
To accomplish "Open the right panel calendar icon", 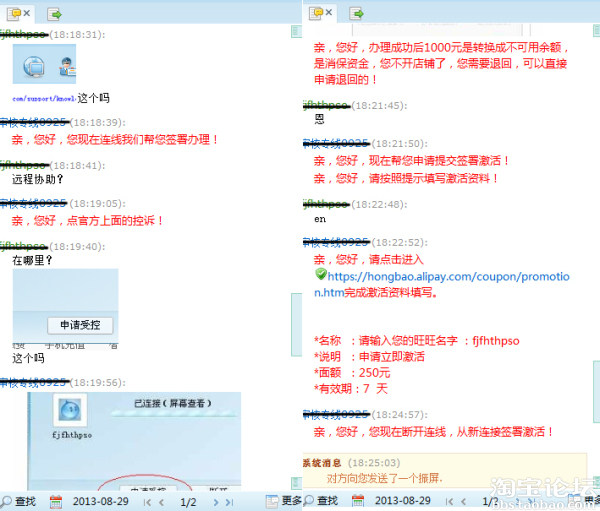I will coord(358,501).
